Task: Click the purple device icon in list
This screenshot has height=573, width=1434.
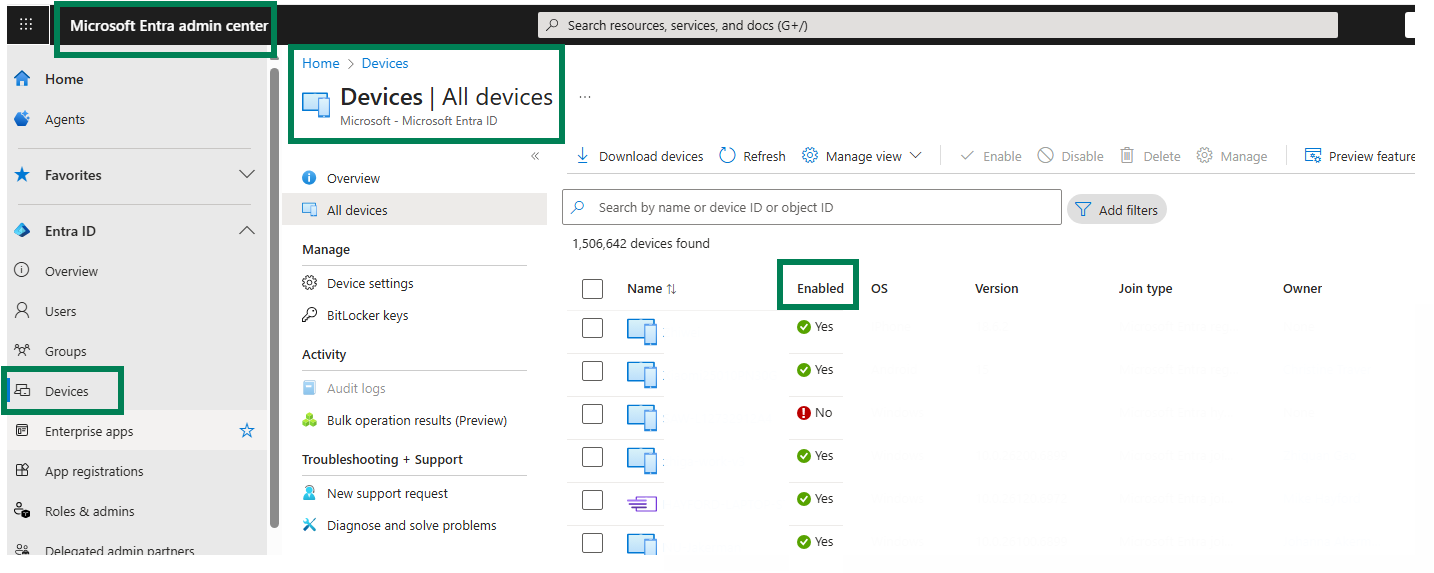Action: coord(642,503)
